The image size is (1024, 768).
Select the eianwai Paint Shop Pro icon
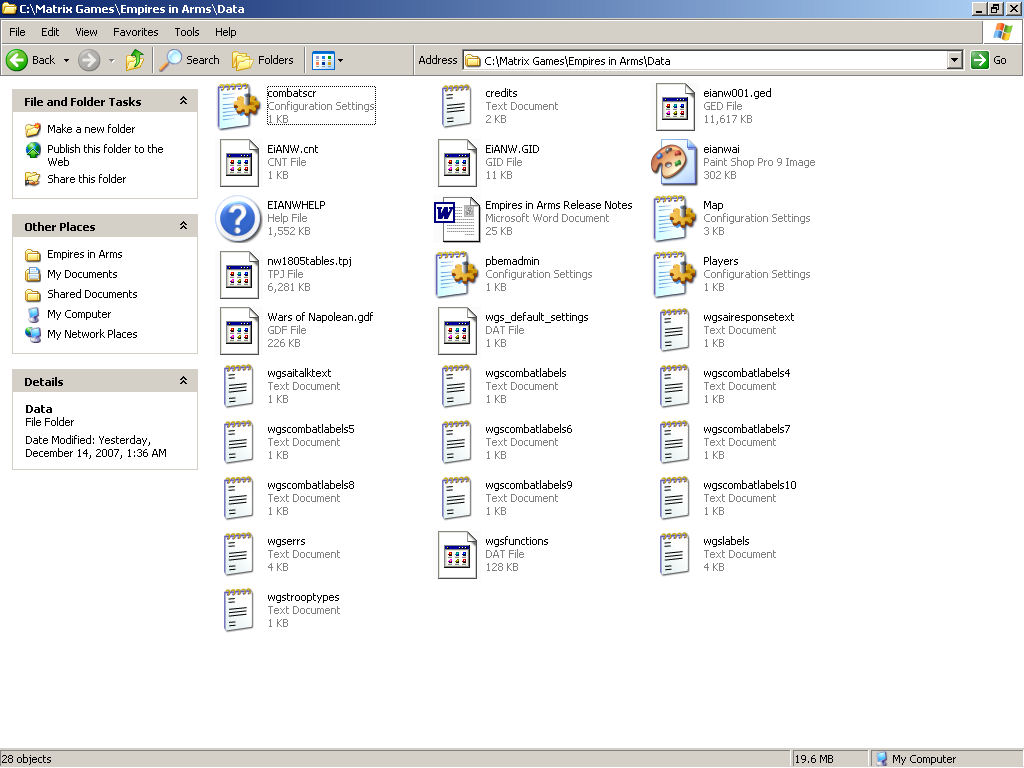point(673,162)
